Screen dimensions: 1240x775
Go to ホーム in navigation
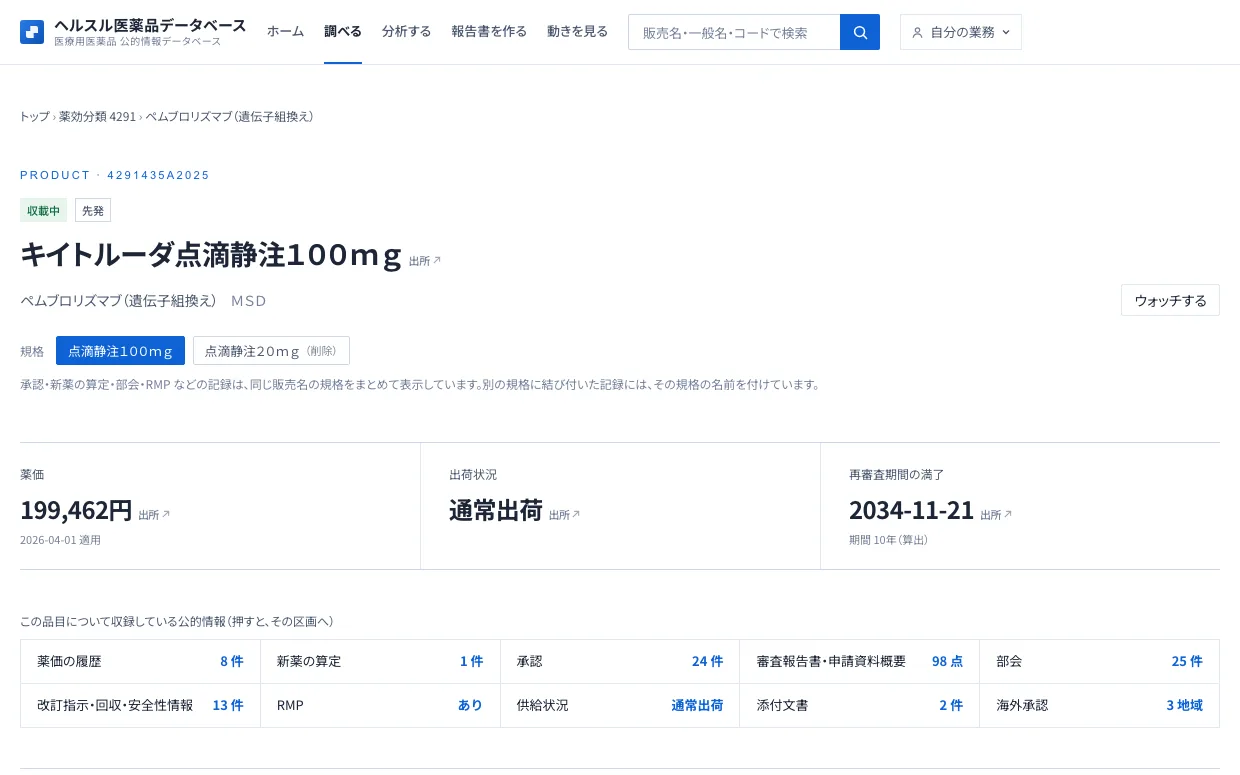(x=285, y=32)
